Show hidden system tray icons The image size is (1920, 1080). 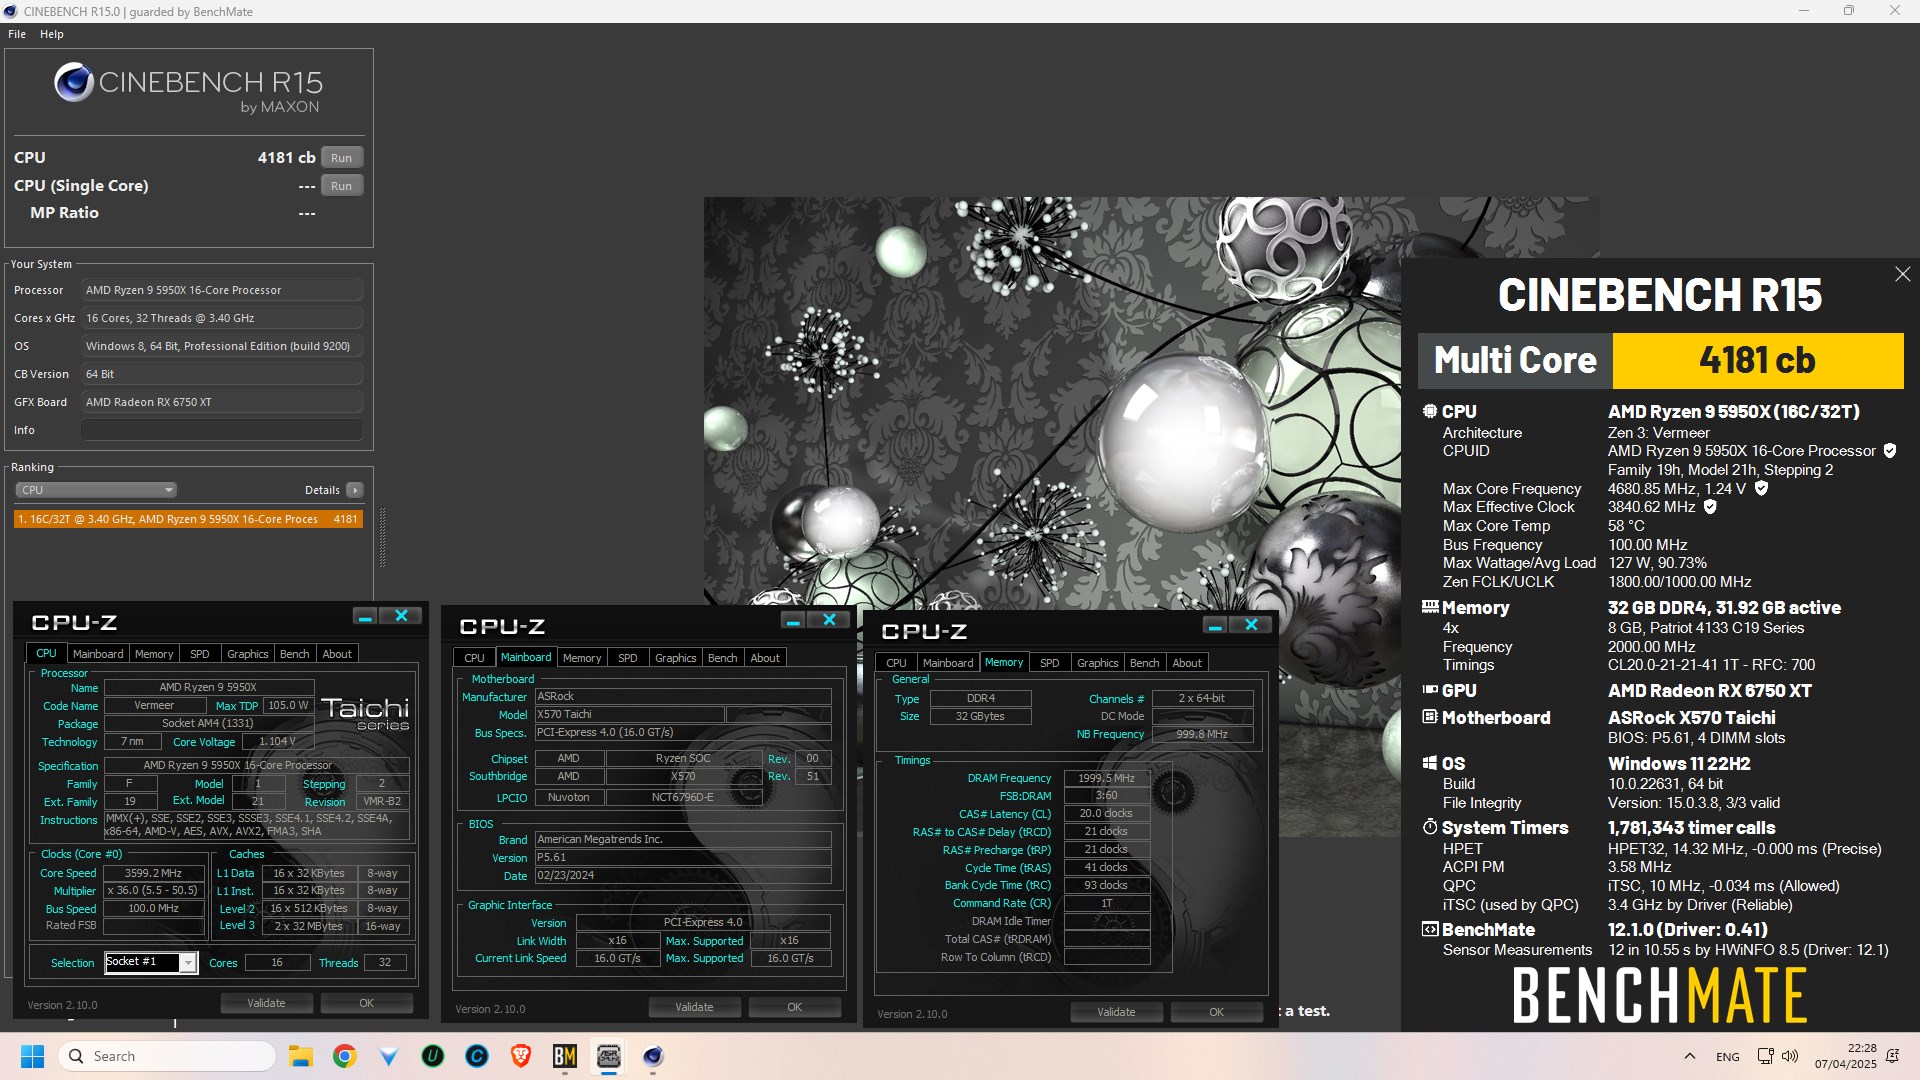pyautogui.click(x=1689, y=1056)
